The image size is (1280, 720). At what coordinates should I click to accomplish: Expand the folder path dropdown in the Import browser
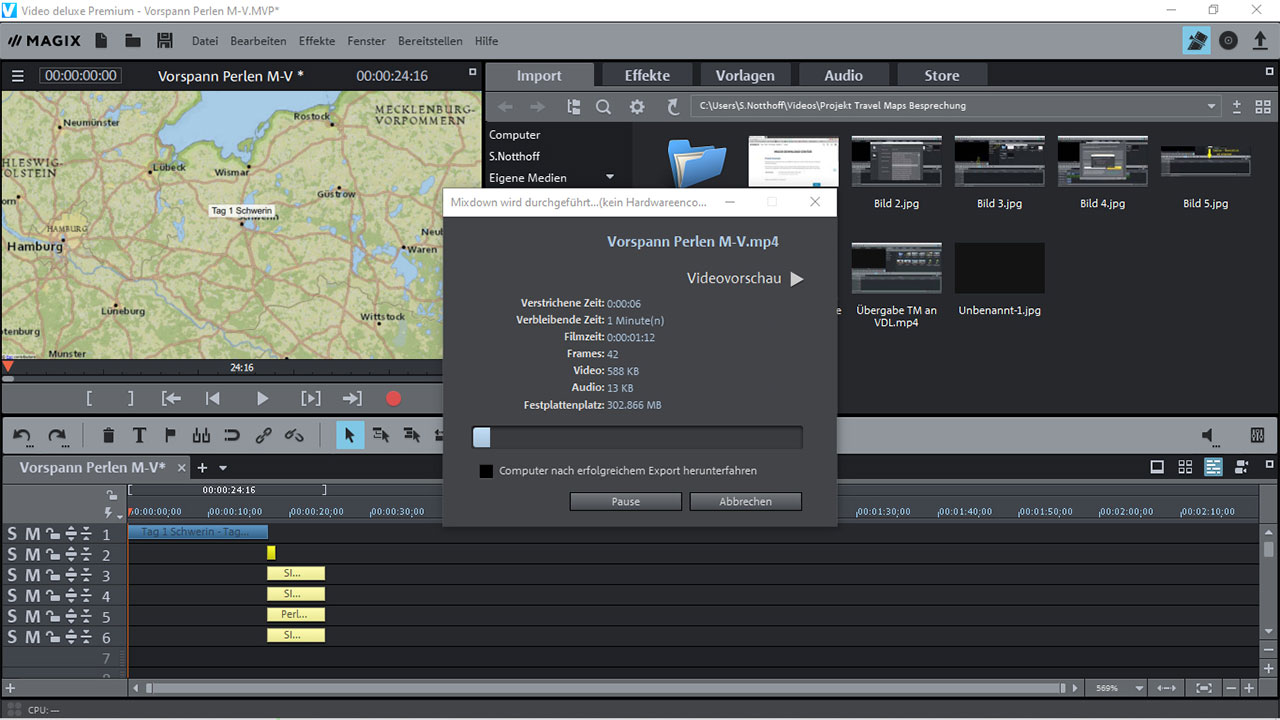(1212, 106)
